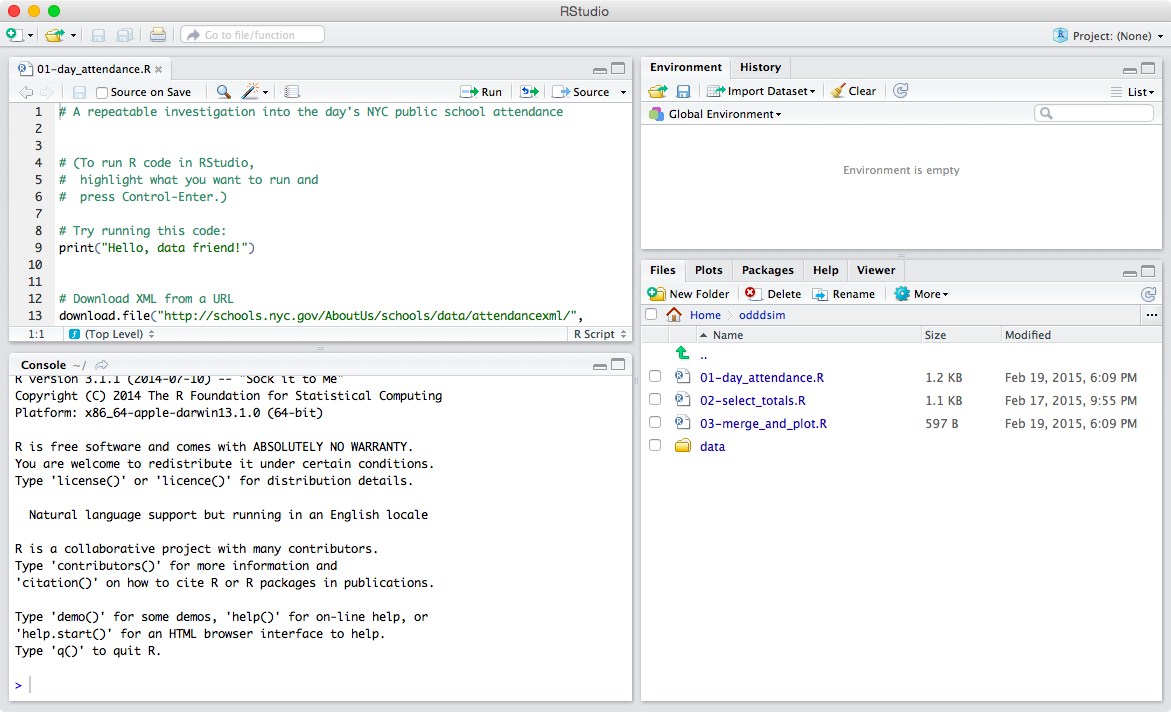Switch to the Packages tab
Image resolution: width=1171 pixels, height=712 pixels.
click(768, 270)
